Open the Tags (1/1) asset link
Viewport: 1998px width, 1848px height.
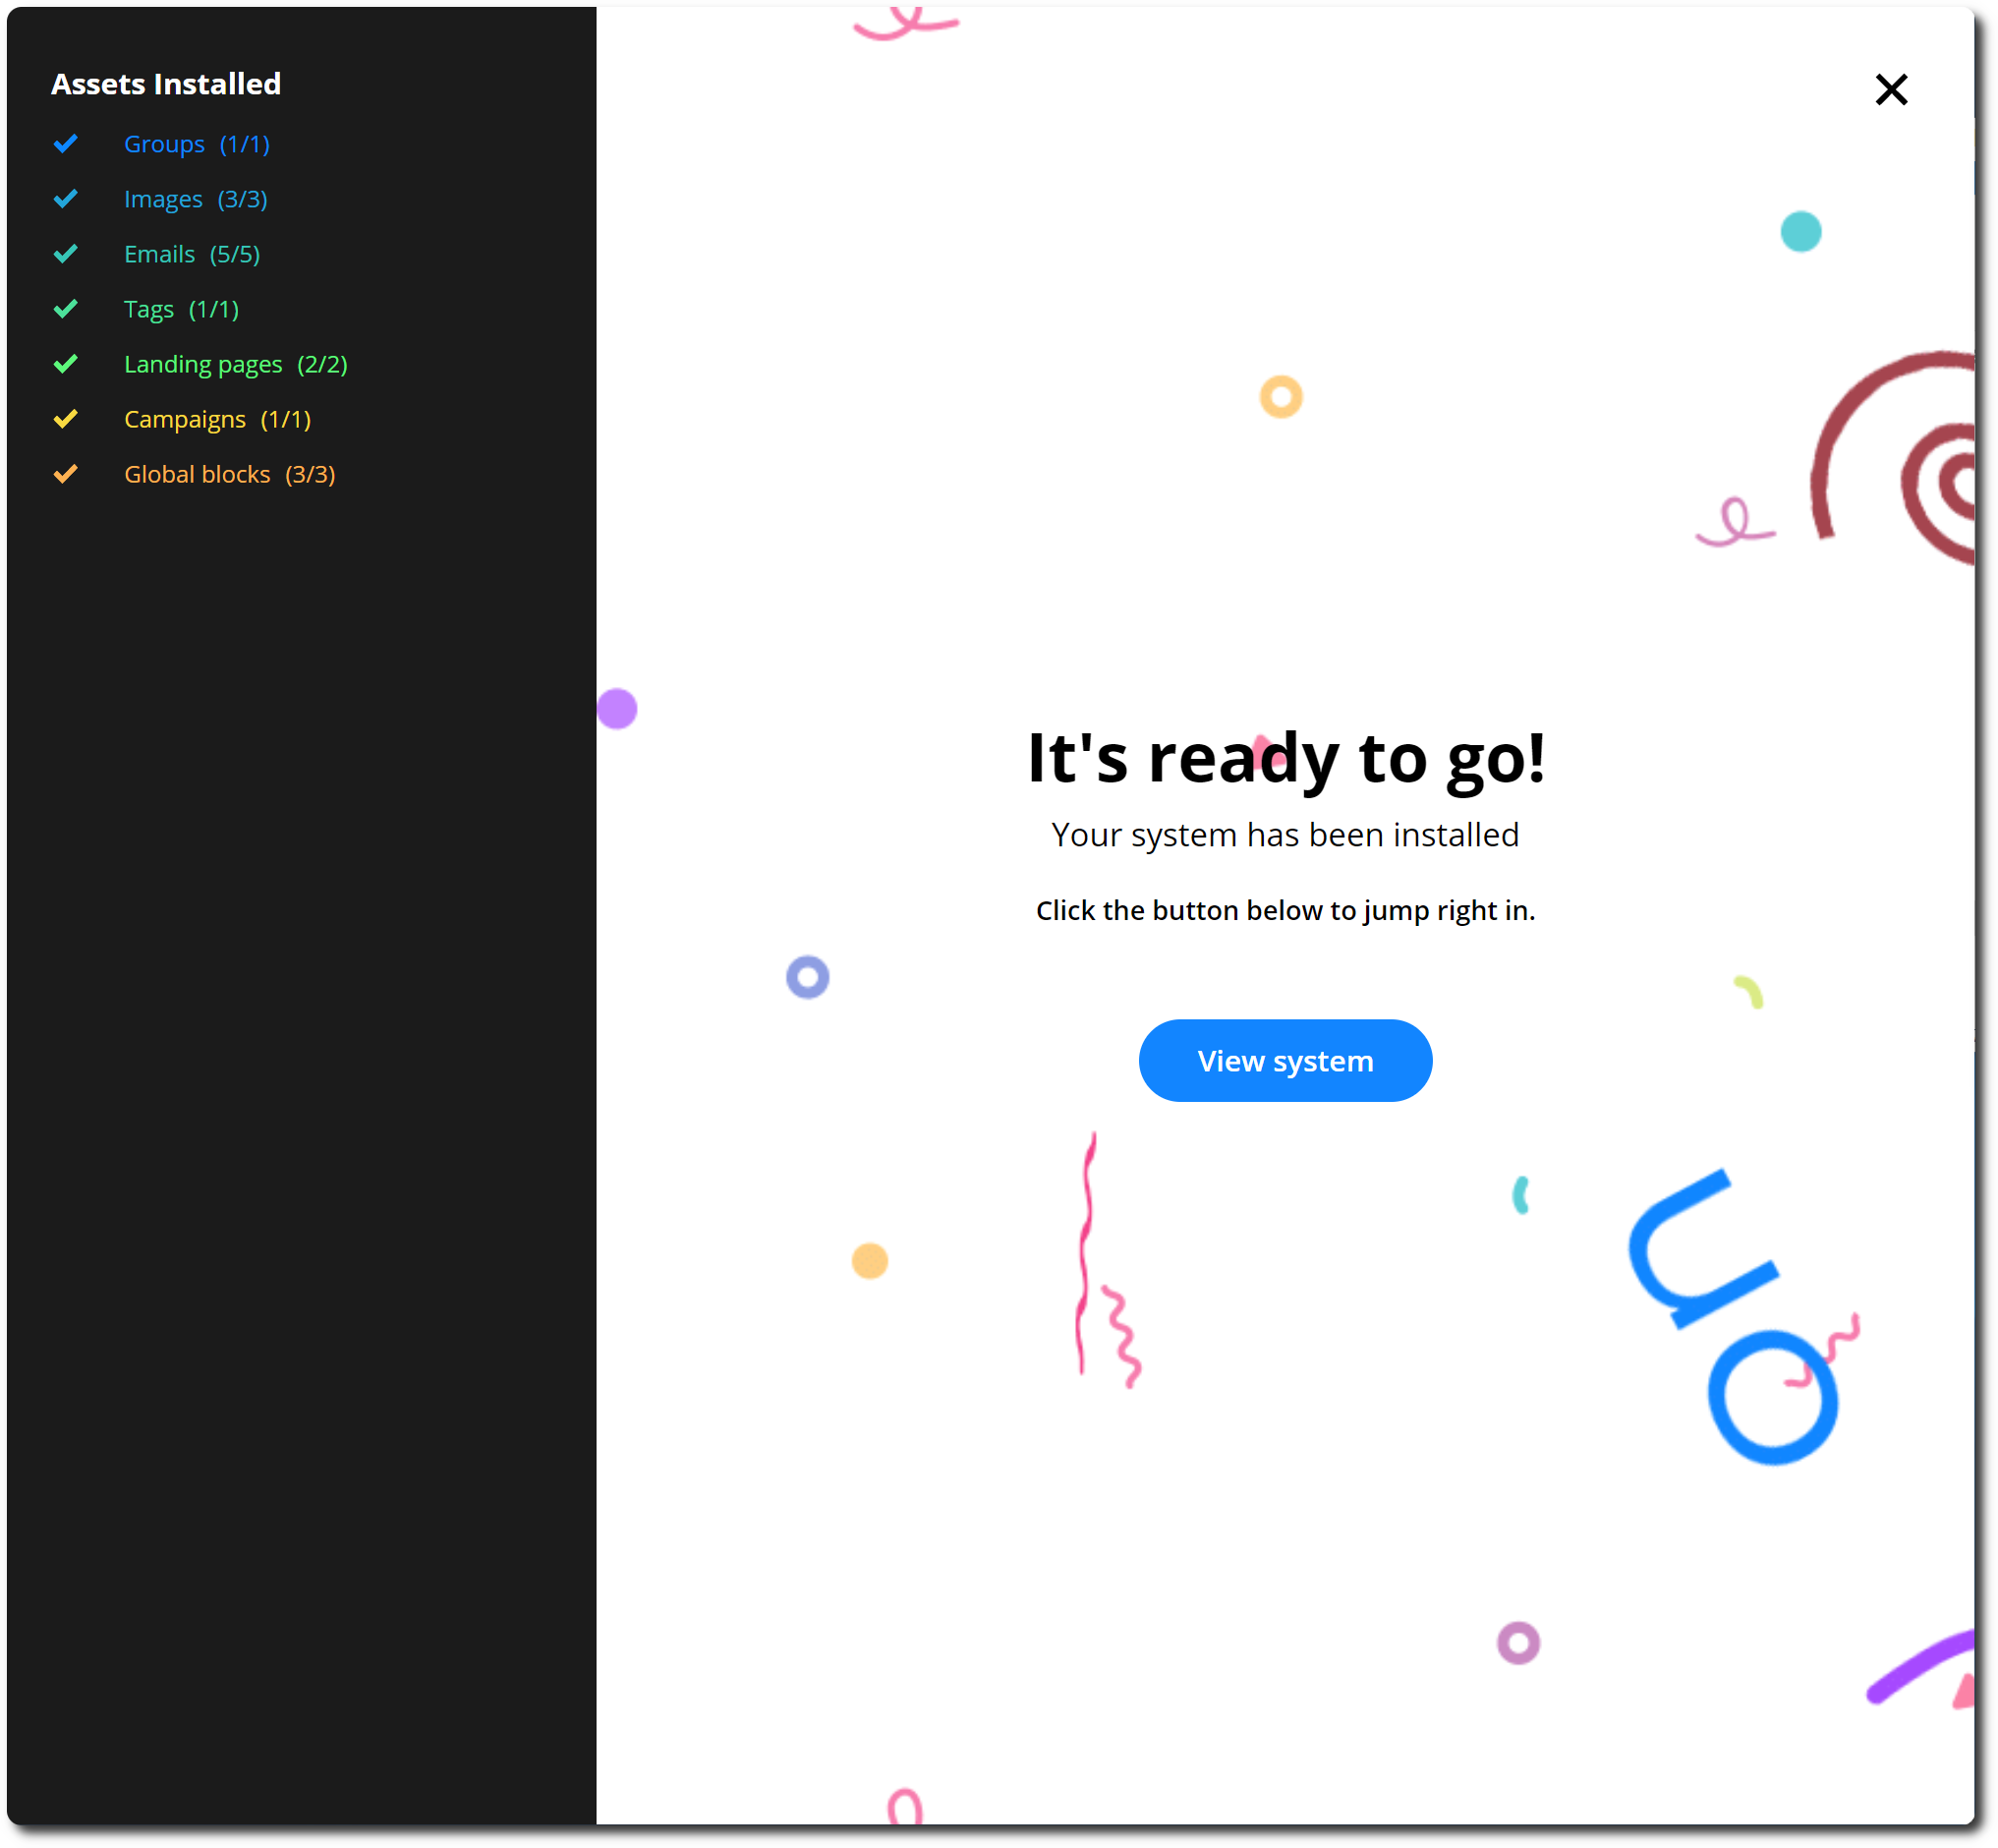[x=182, y=309]
